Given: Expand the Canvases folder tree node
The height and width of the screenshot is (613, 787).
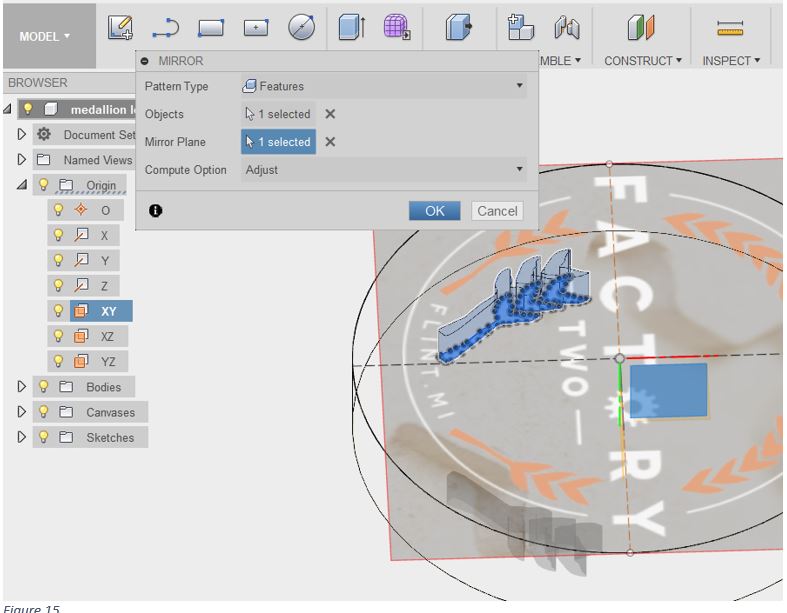Looking at the screenshot, I should (x=22, y=412).
